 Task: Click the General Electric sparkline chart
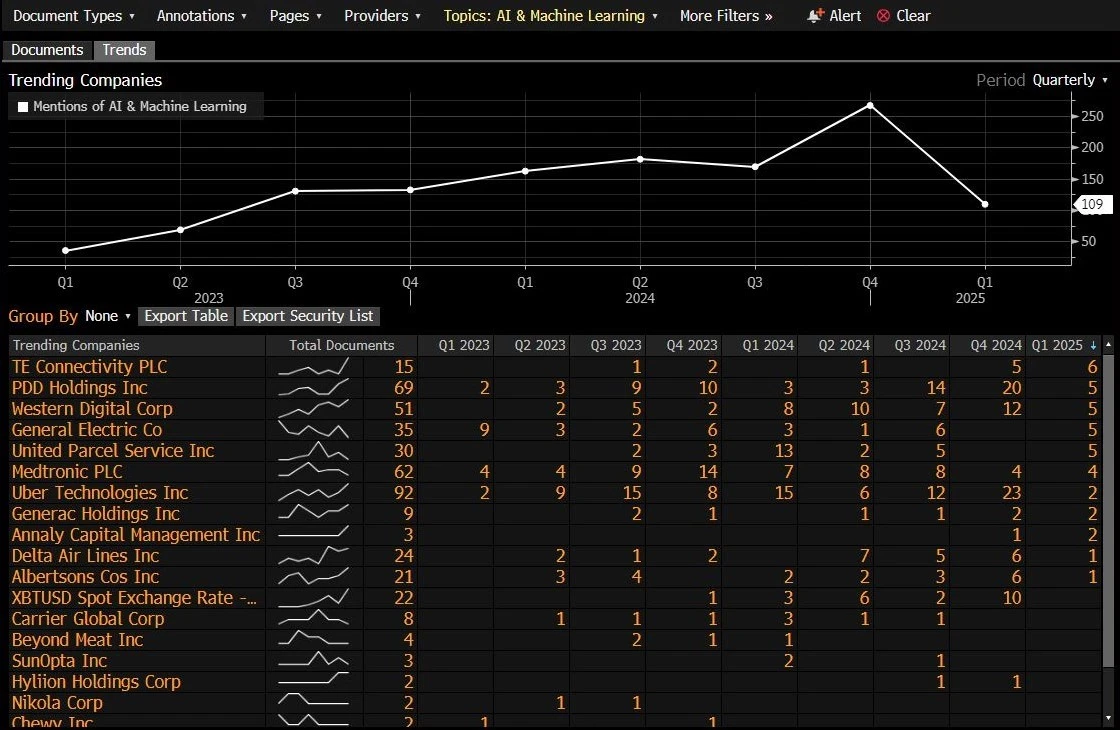(313, 430)
